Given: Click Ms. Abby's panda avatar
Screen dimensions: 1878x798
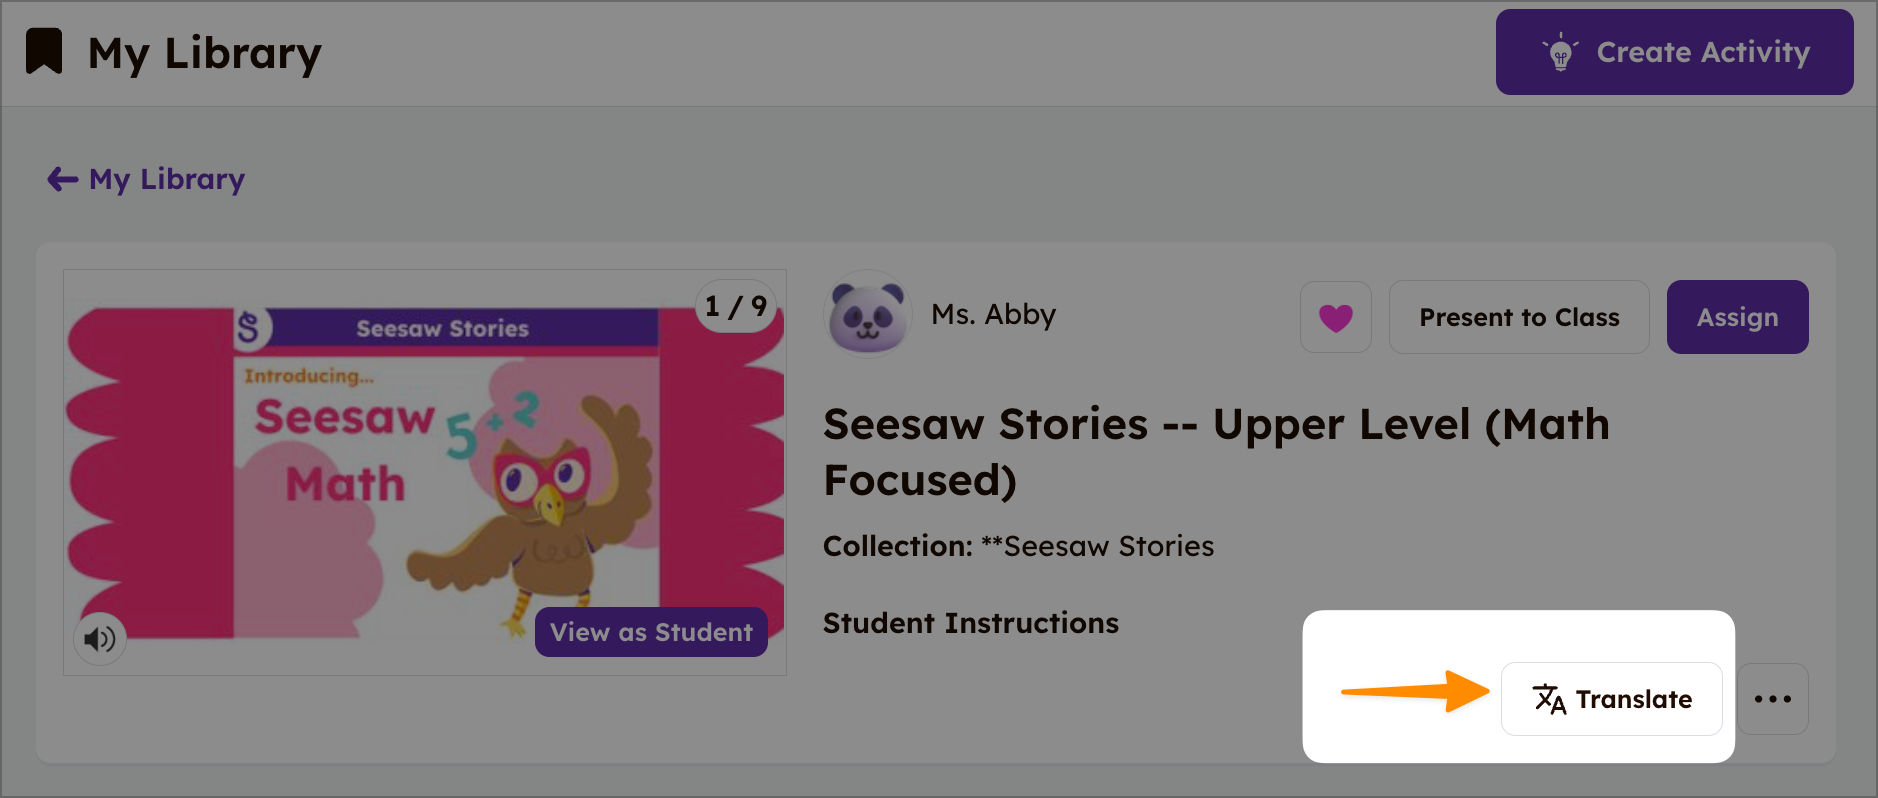Looking at the screenshot, I should coord(867,315).
